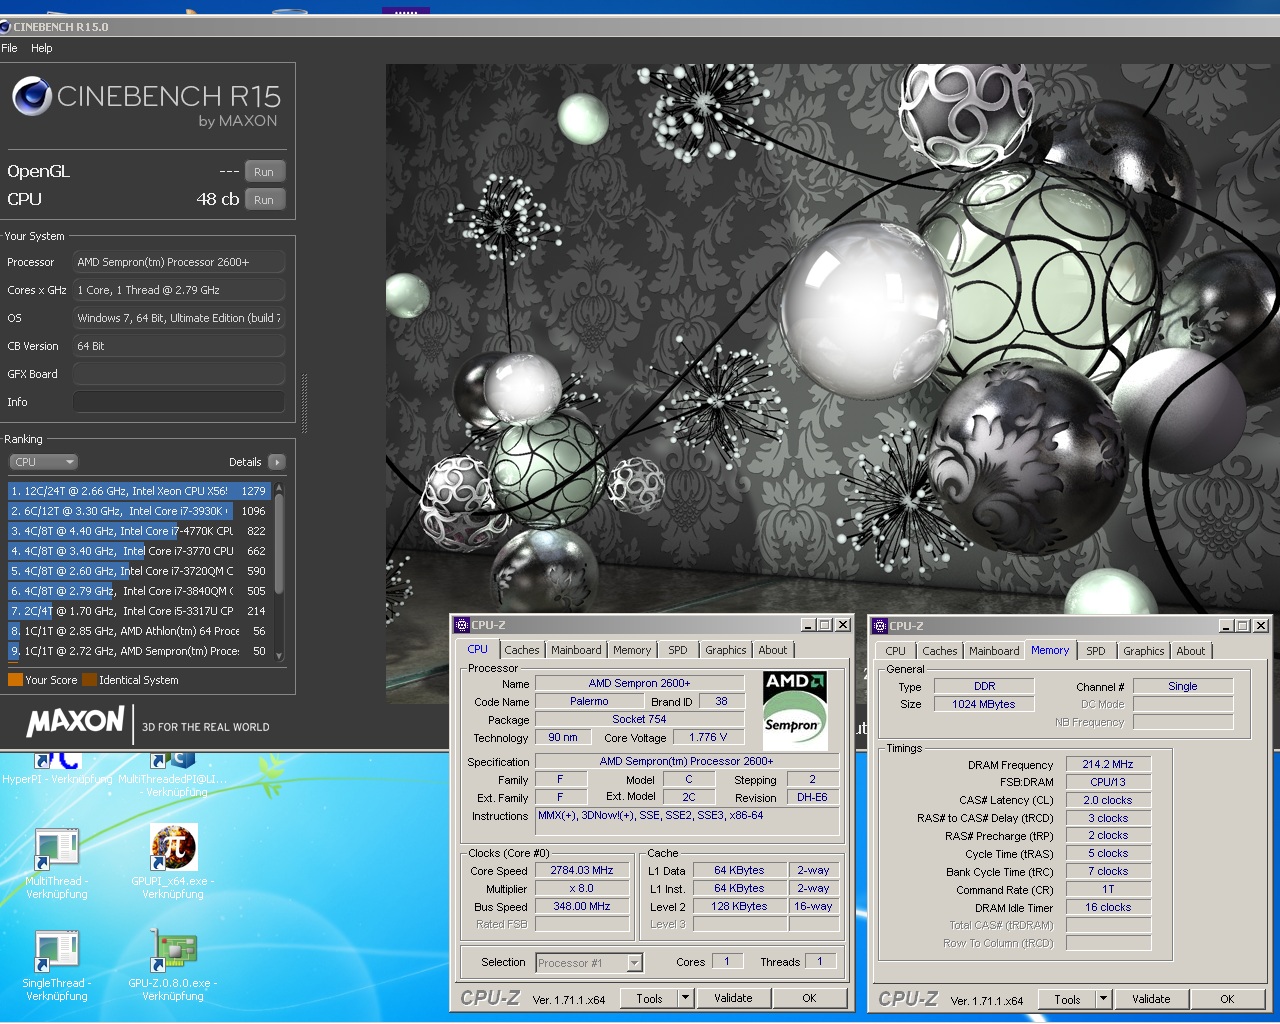Click the MAXON logo
Viewport: 1280px width, 1024px height.
(x=75, y=721)
